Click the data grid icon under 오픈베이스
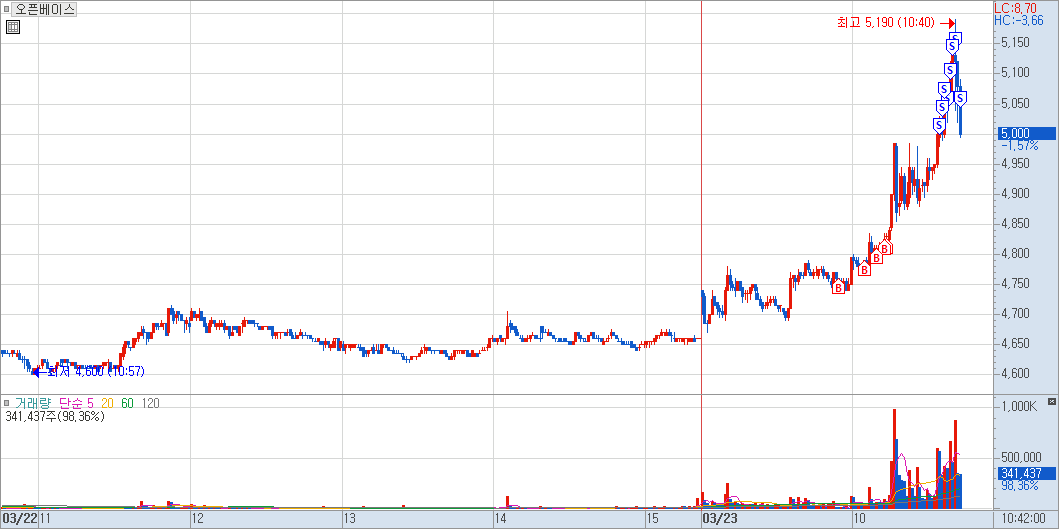1059x529 pixels. pyautogui.click(x=12, y=27)
